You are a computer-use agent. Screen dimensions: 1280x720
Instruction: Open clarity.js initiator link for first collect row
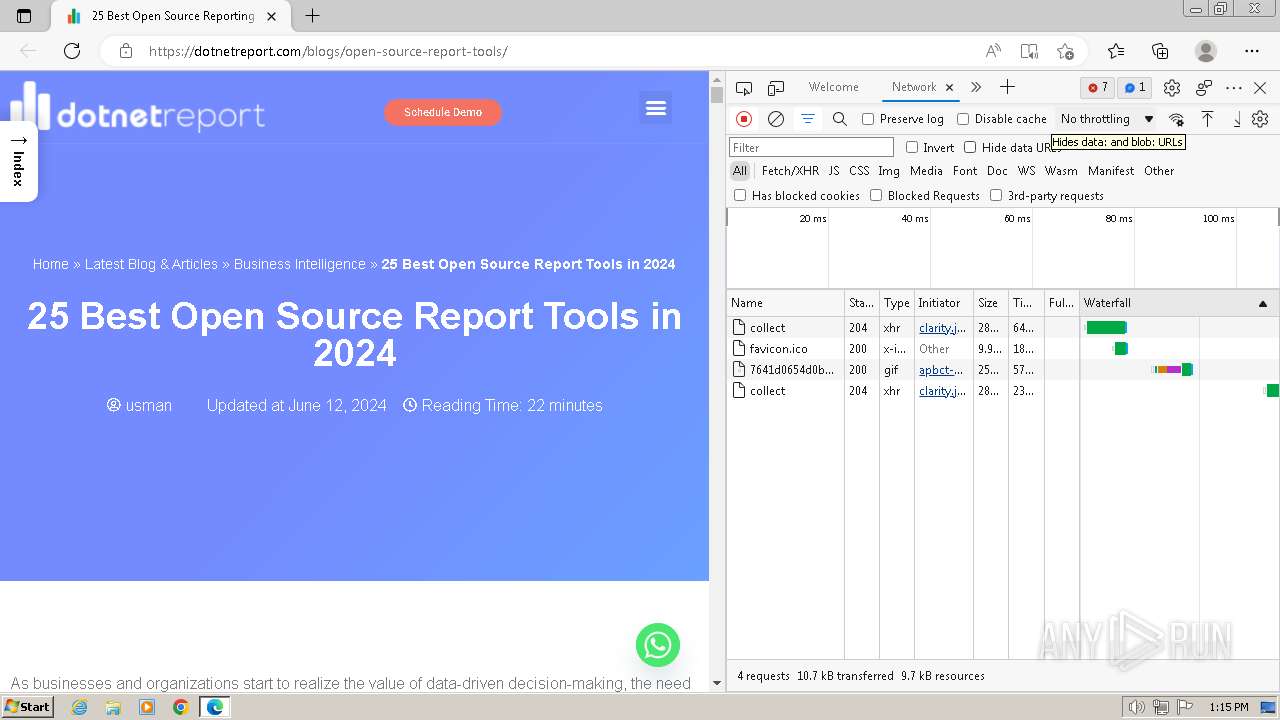click(x=943, y=328)
